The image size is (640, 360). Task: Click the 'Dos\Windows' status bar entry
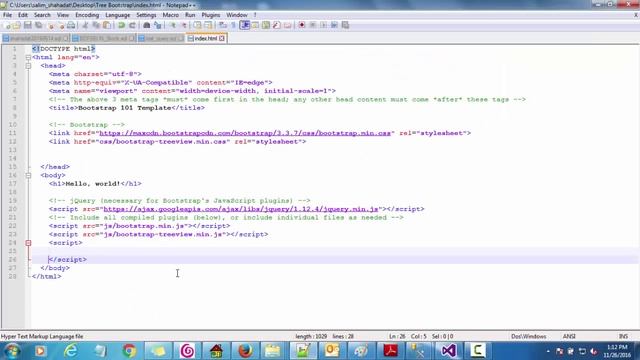529,336
